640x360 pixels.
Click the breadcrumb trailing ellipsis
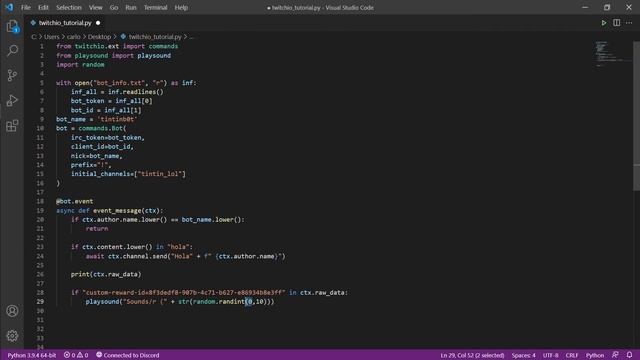click(x=191, y=37)
